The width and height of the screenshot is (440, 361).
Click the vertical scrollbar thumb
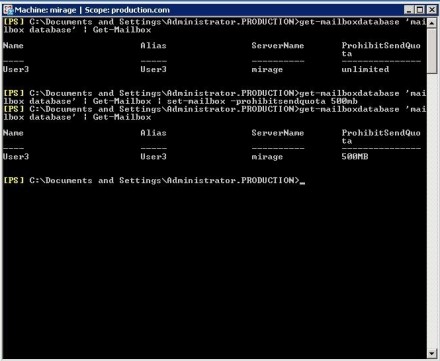[432, 50]
